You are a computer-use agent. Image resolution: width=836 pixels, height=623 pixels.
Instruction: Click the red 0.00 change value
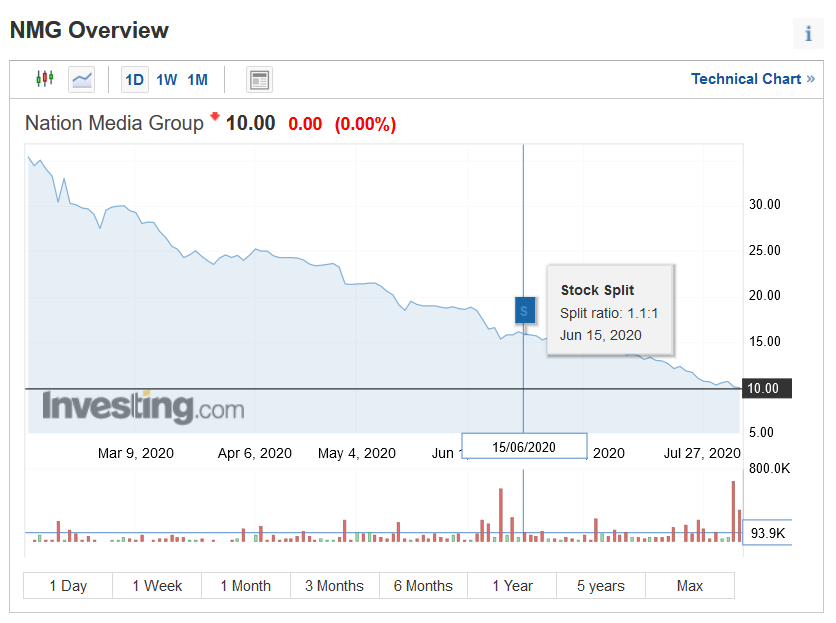[305, 124]
